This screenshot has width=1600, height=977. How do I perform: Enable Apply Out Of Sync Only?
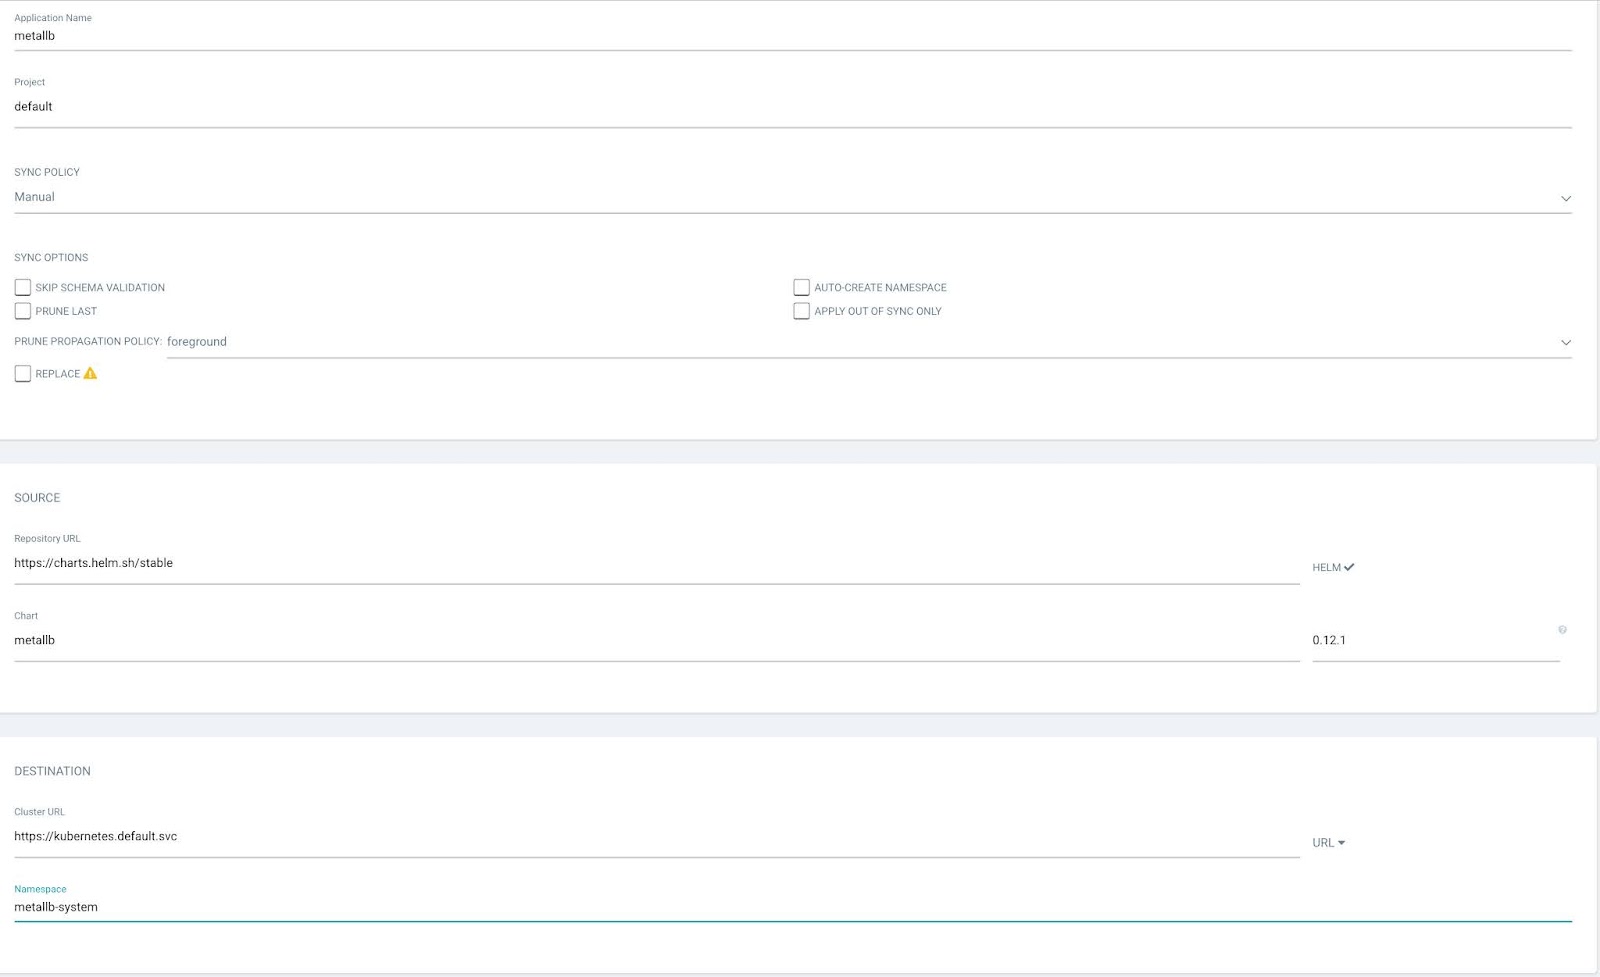click(801, 311)
